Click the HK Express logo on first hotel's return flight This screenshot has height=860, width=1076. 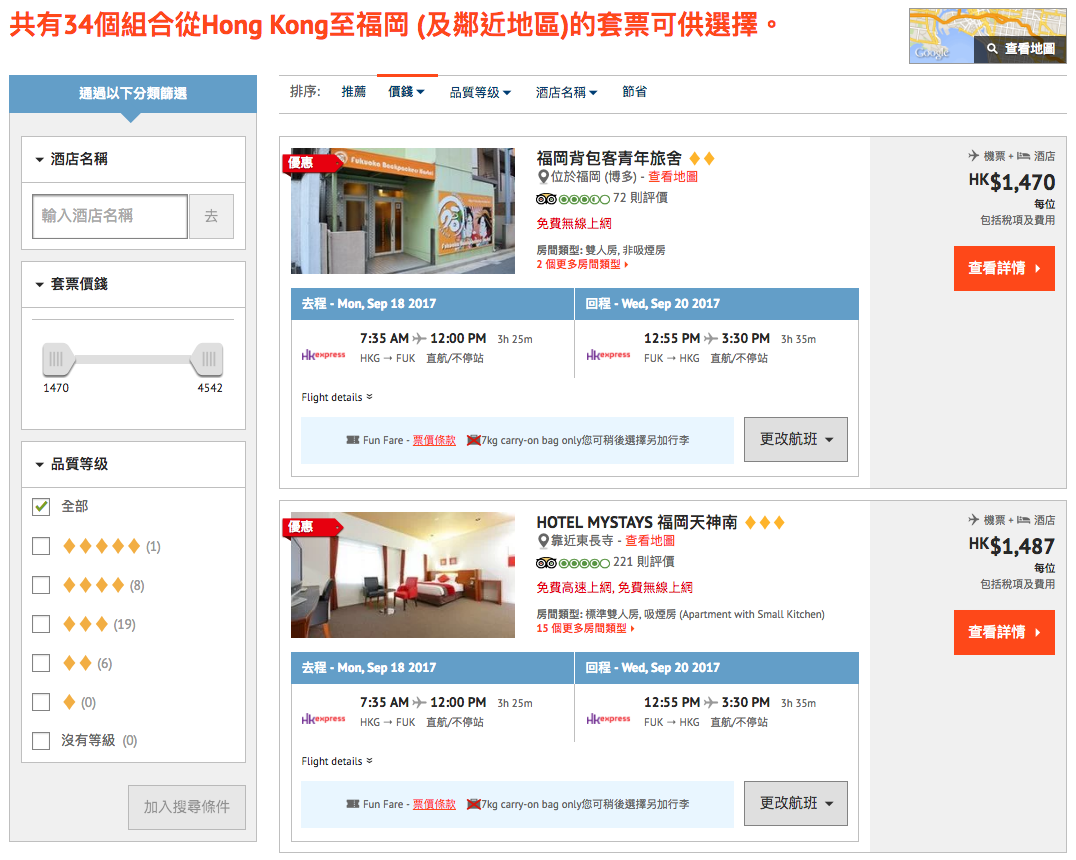pyautogui.click(x=608, y=355)
